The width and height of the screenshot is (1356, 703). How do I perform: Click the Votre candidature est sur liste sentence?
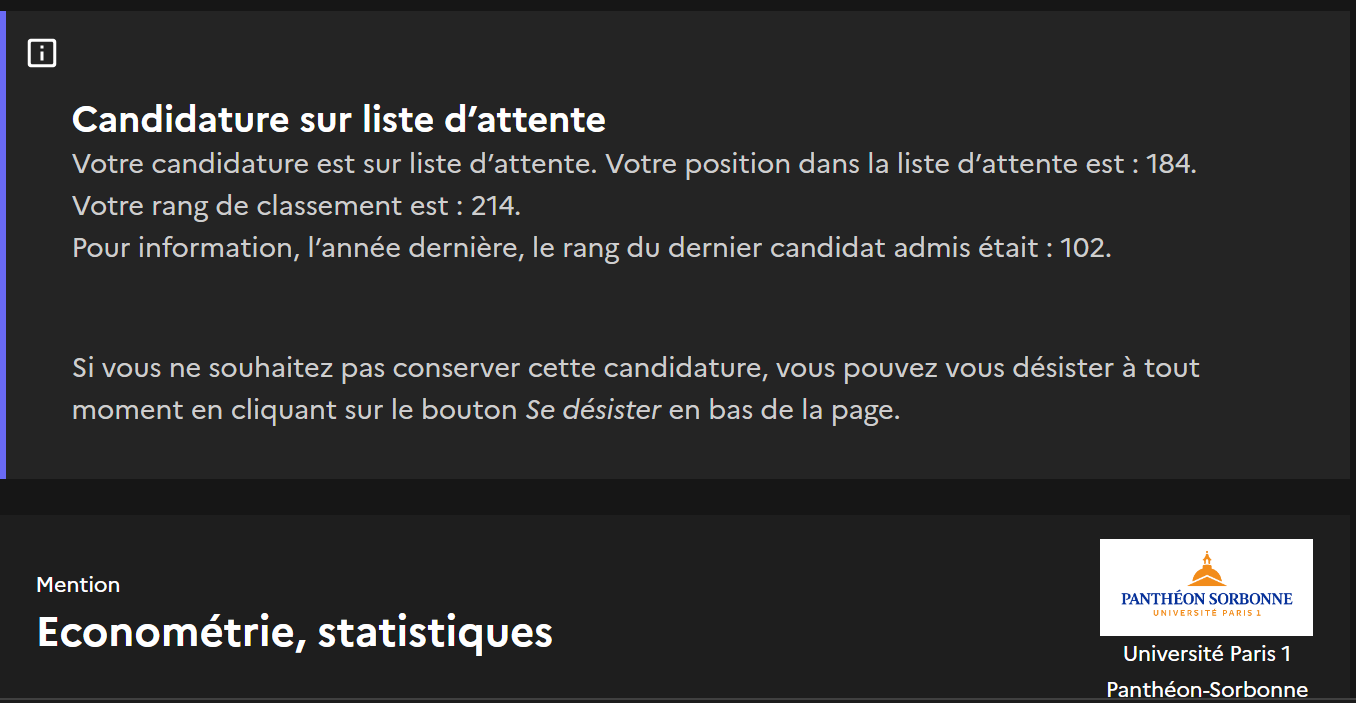[x=333, y=163]
